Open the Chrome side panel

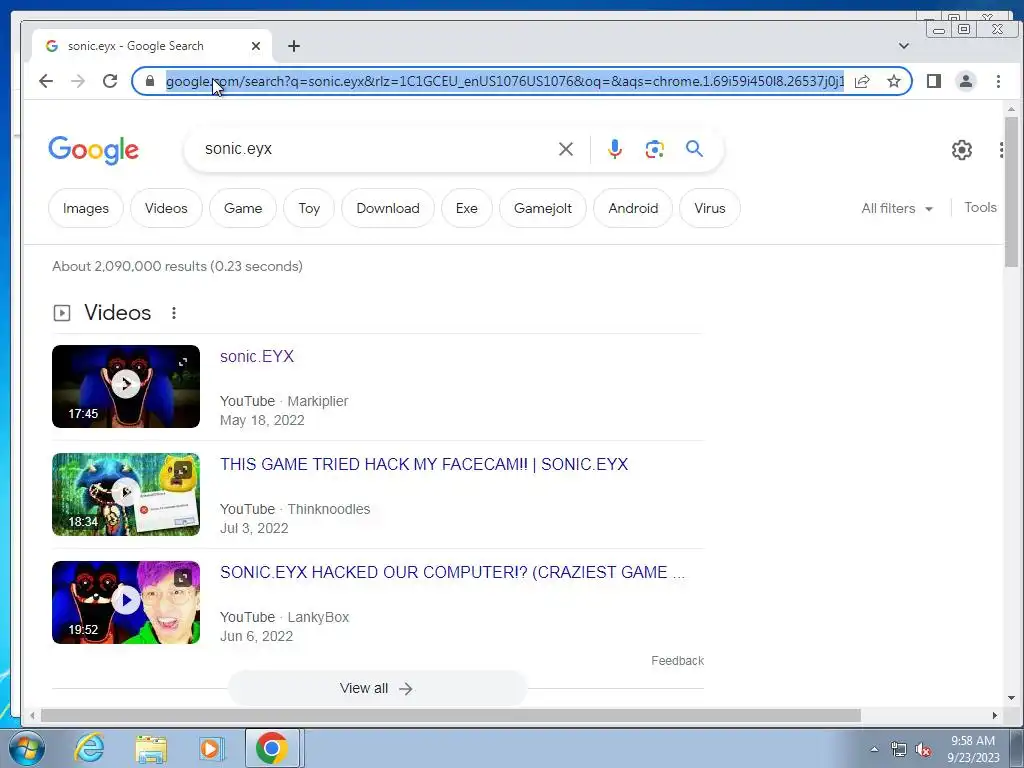click(x=934, y=81)
